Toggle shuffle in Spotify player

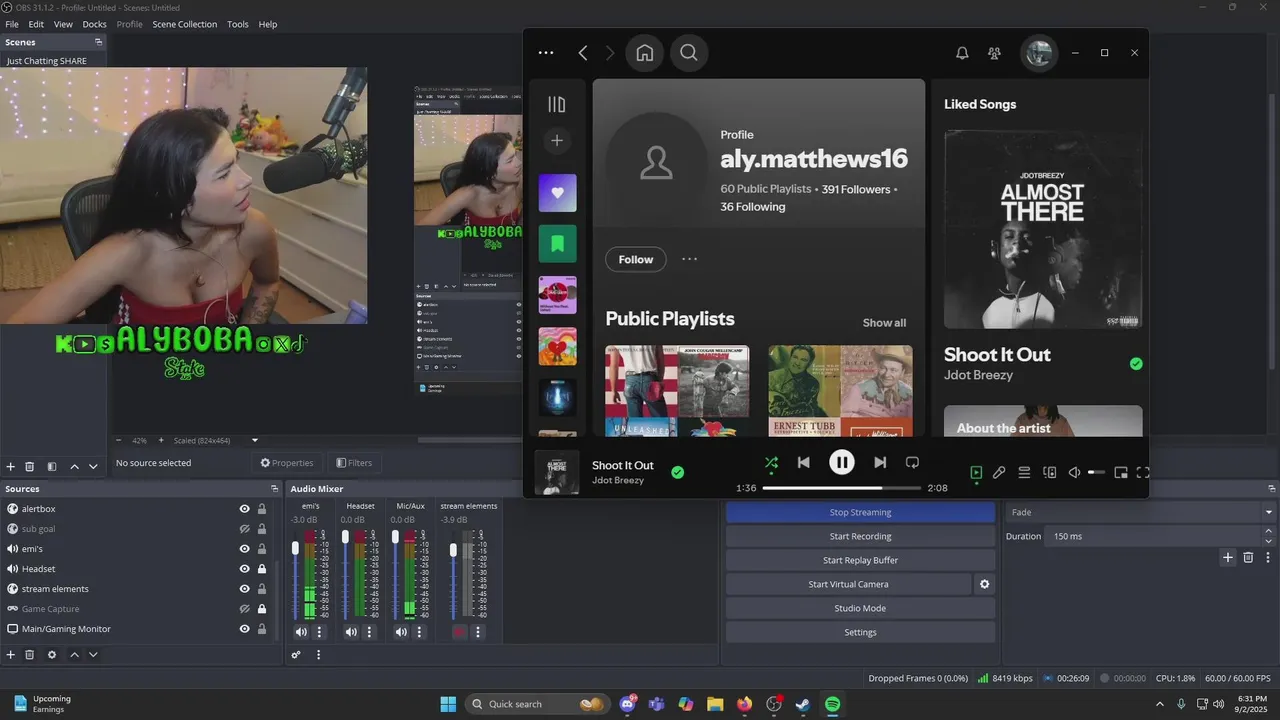771,463
